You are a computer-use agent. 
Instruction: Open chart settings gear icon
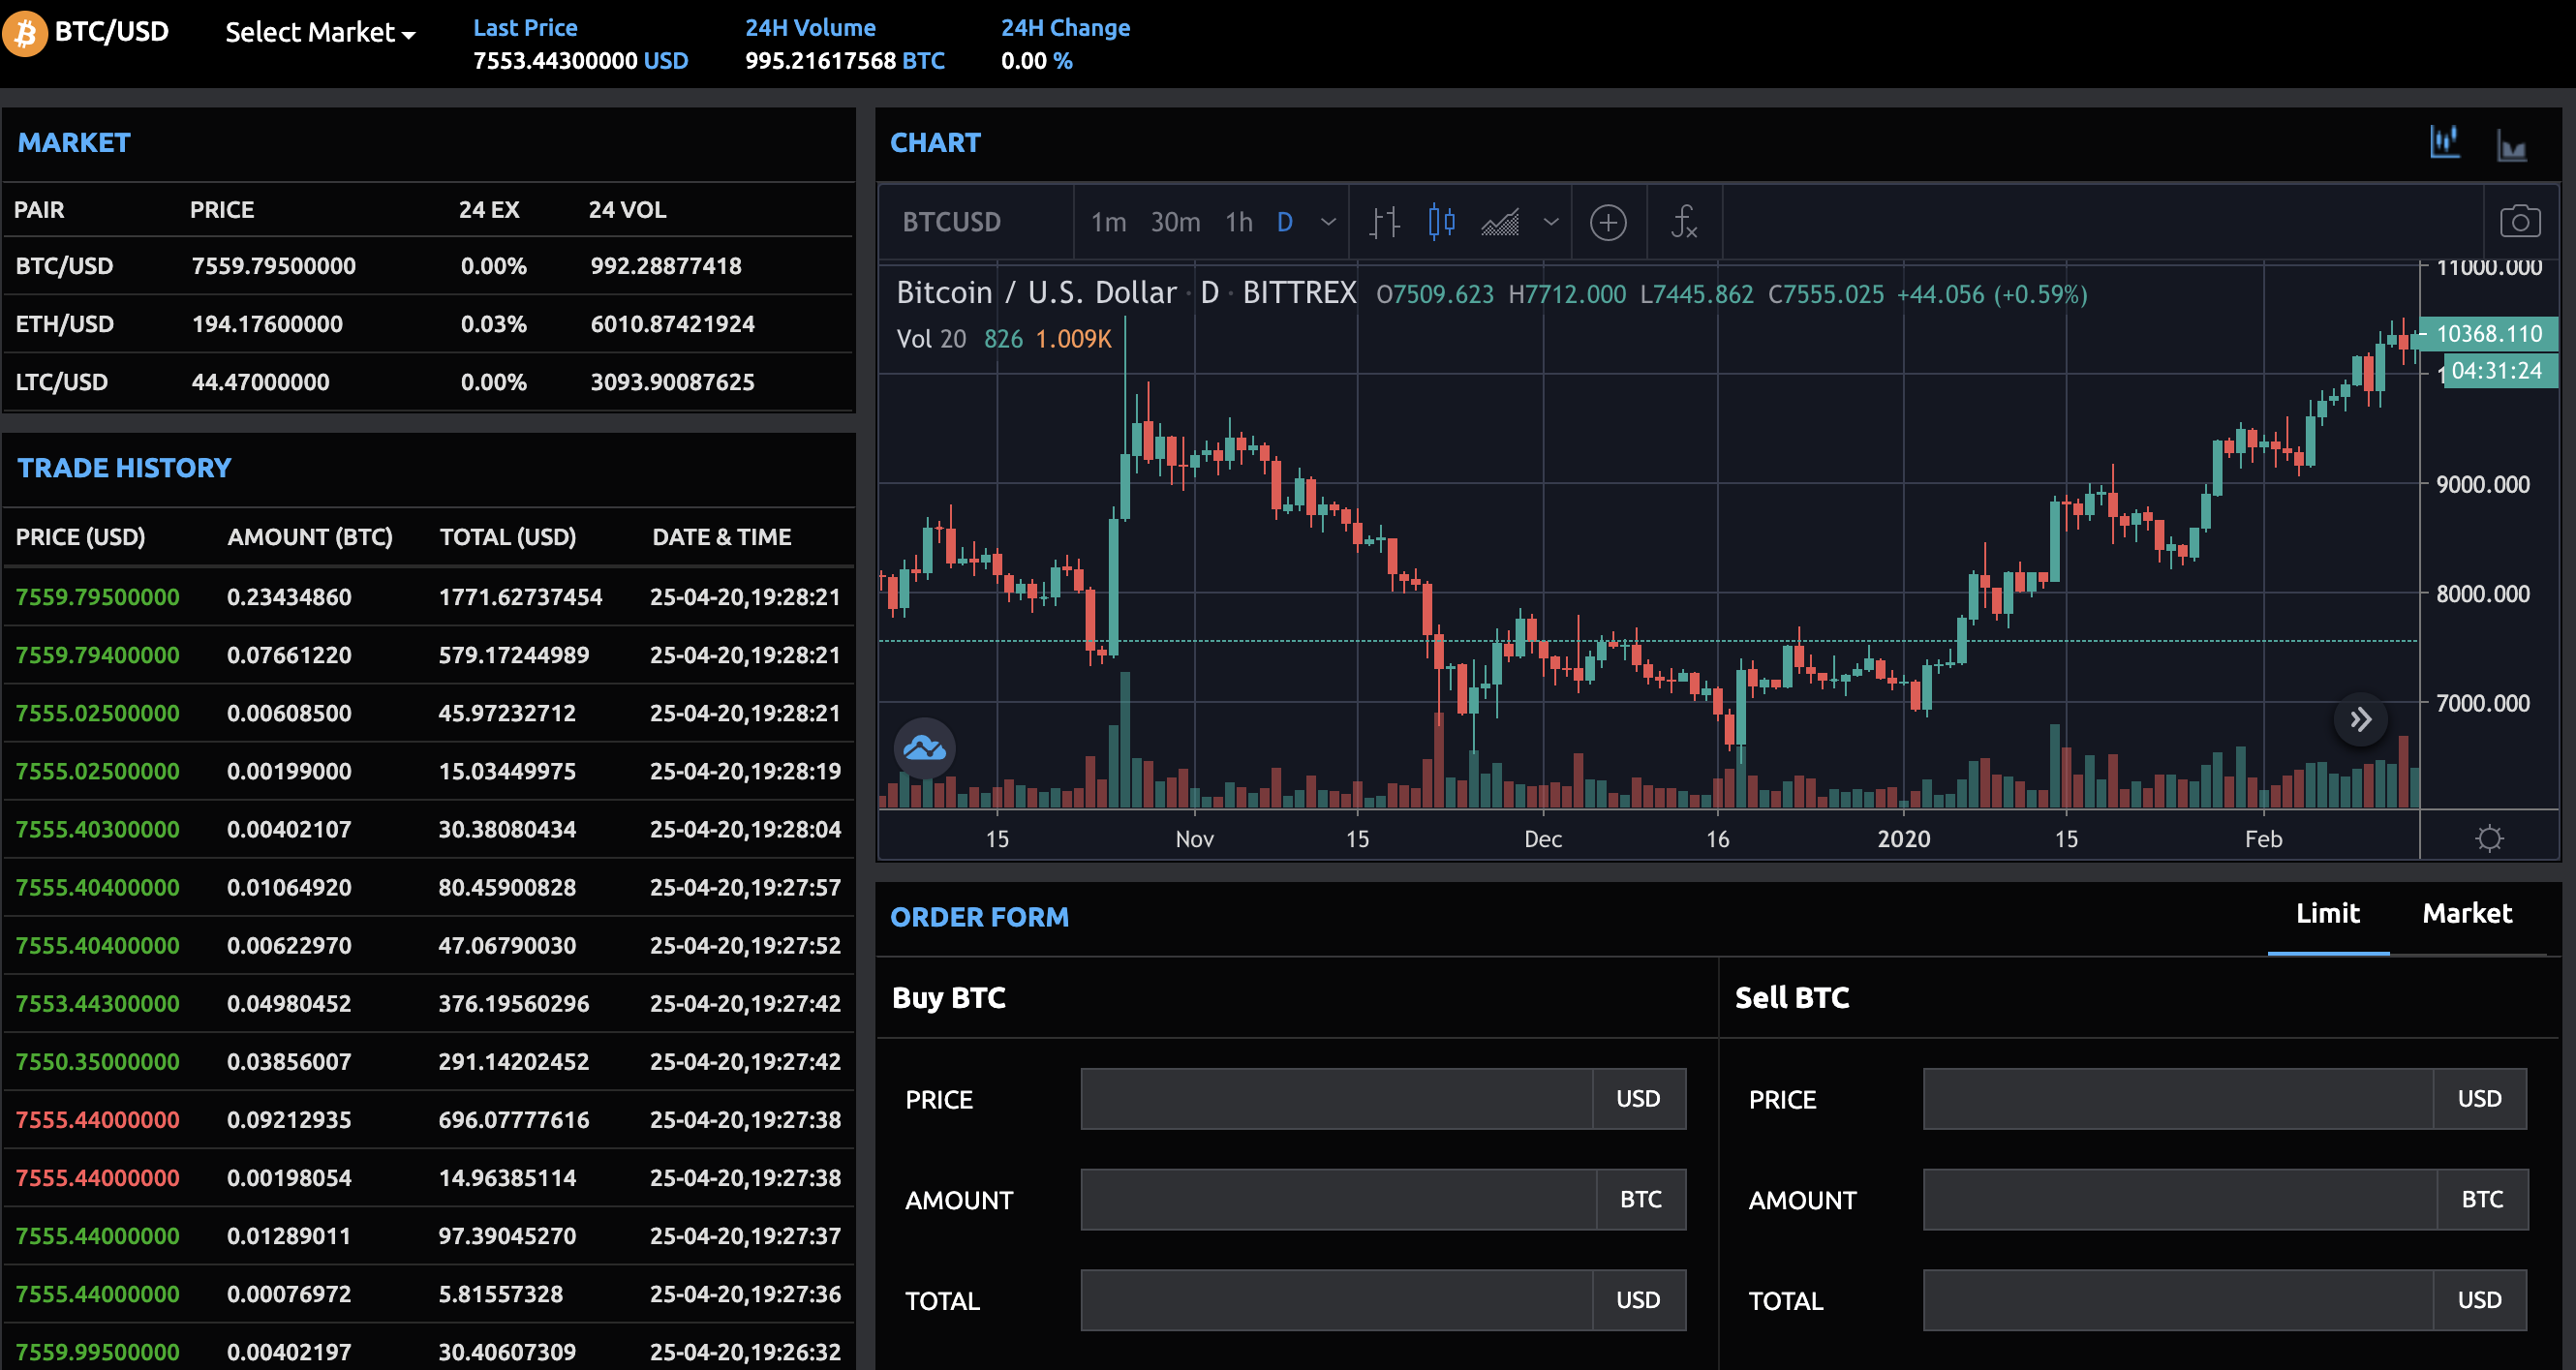2490,838
